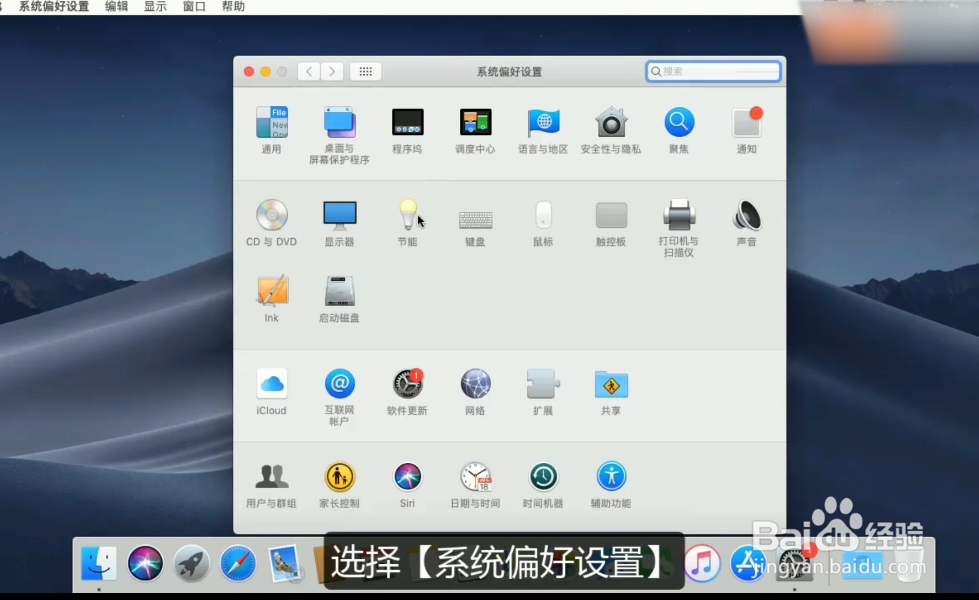Image resolution: width=979 pixels, height=600 pixels.
Task: Open 节能 (Energy Saver) preferences
Action: click(407, 213)
